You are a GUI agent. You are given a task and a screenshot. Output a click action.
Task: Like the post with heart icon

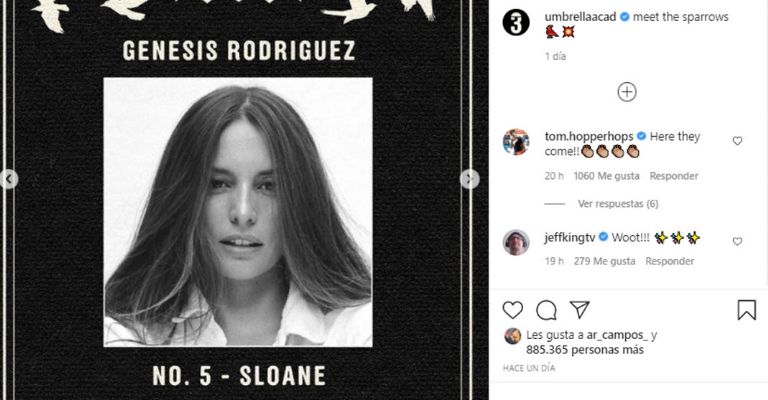(513, 310)
